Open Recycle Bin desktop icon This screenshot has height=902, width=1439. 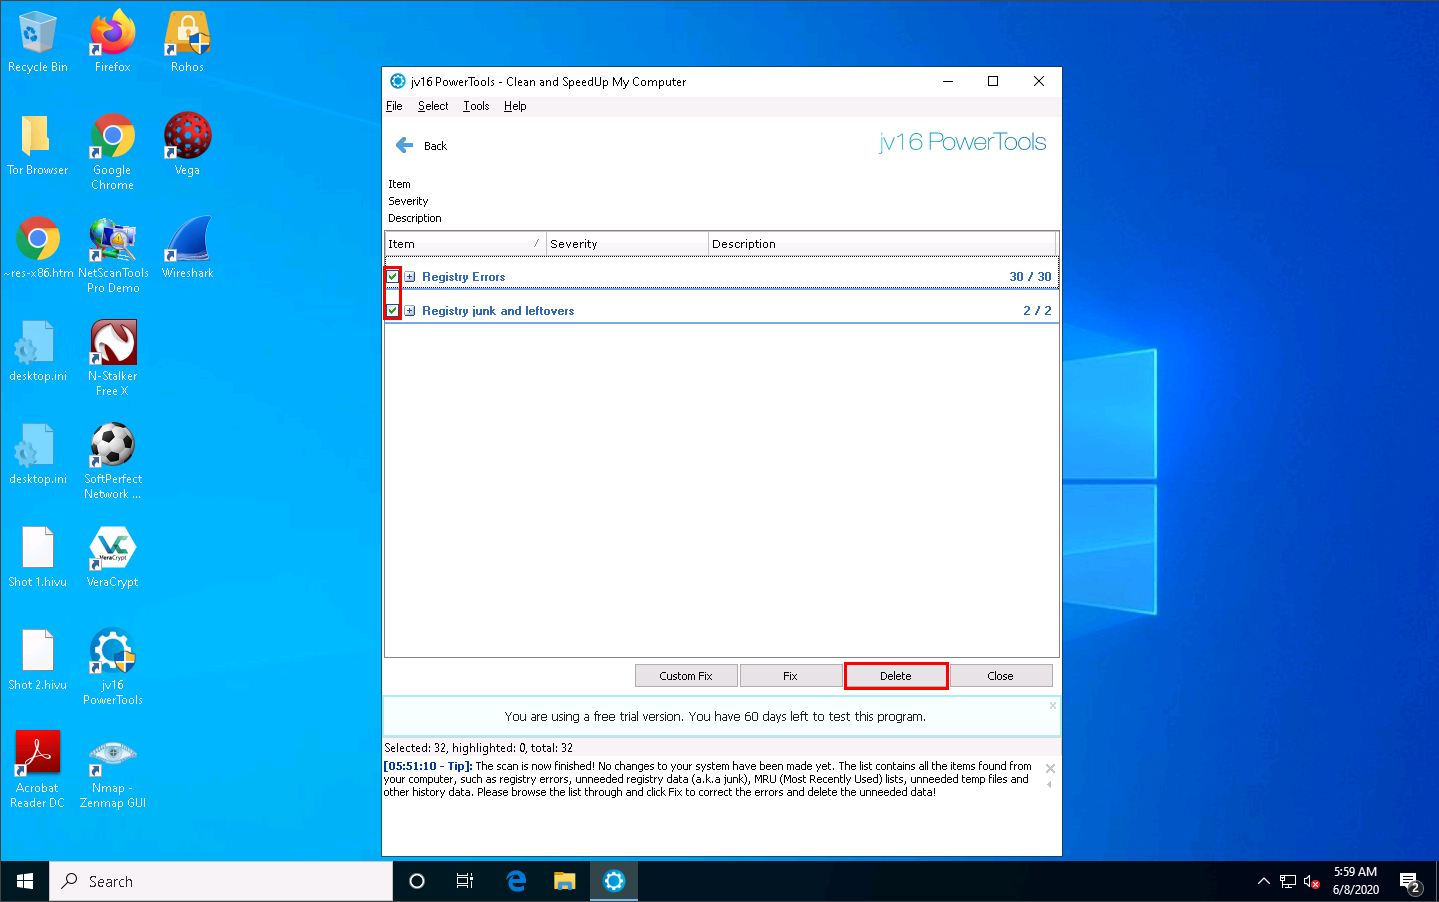tap(38, 42)
